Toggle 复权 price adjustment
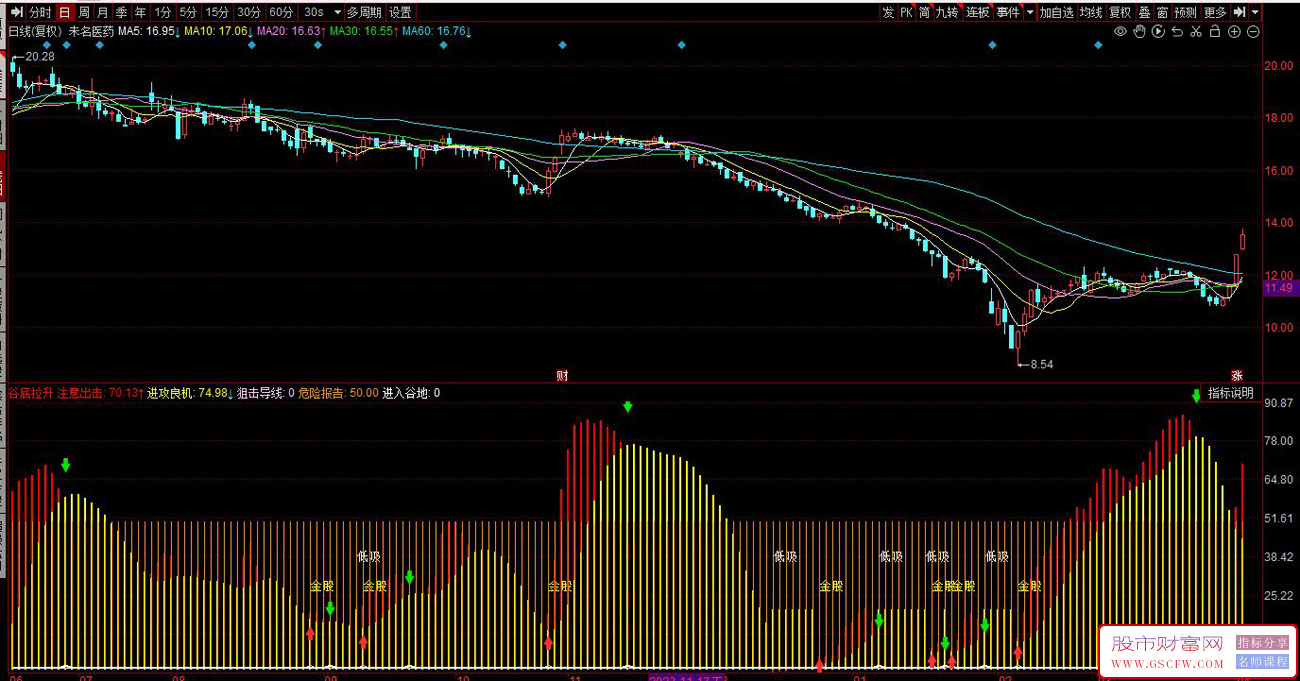This screenshot has width=1300, height=681. [1119, 13]
